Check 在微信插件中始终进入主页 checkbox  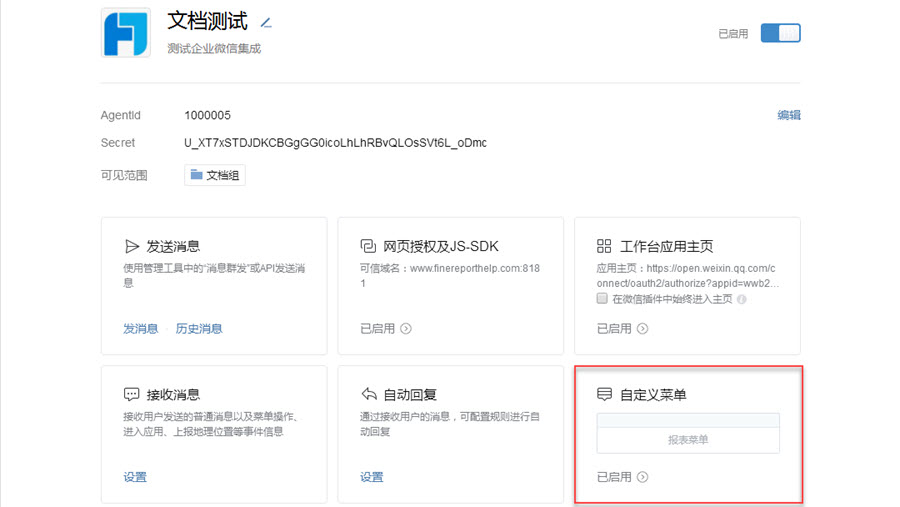(602, 299)
